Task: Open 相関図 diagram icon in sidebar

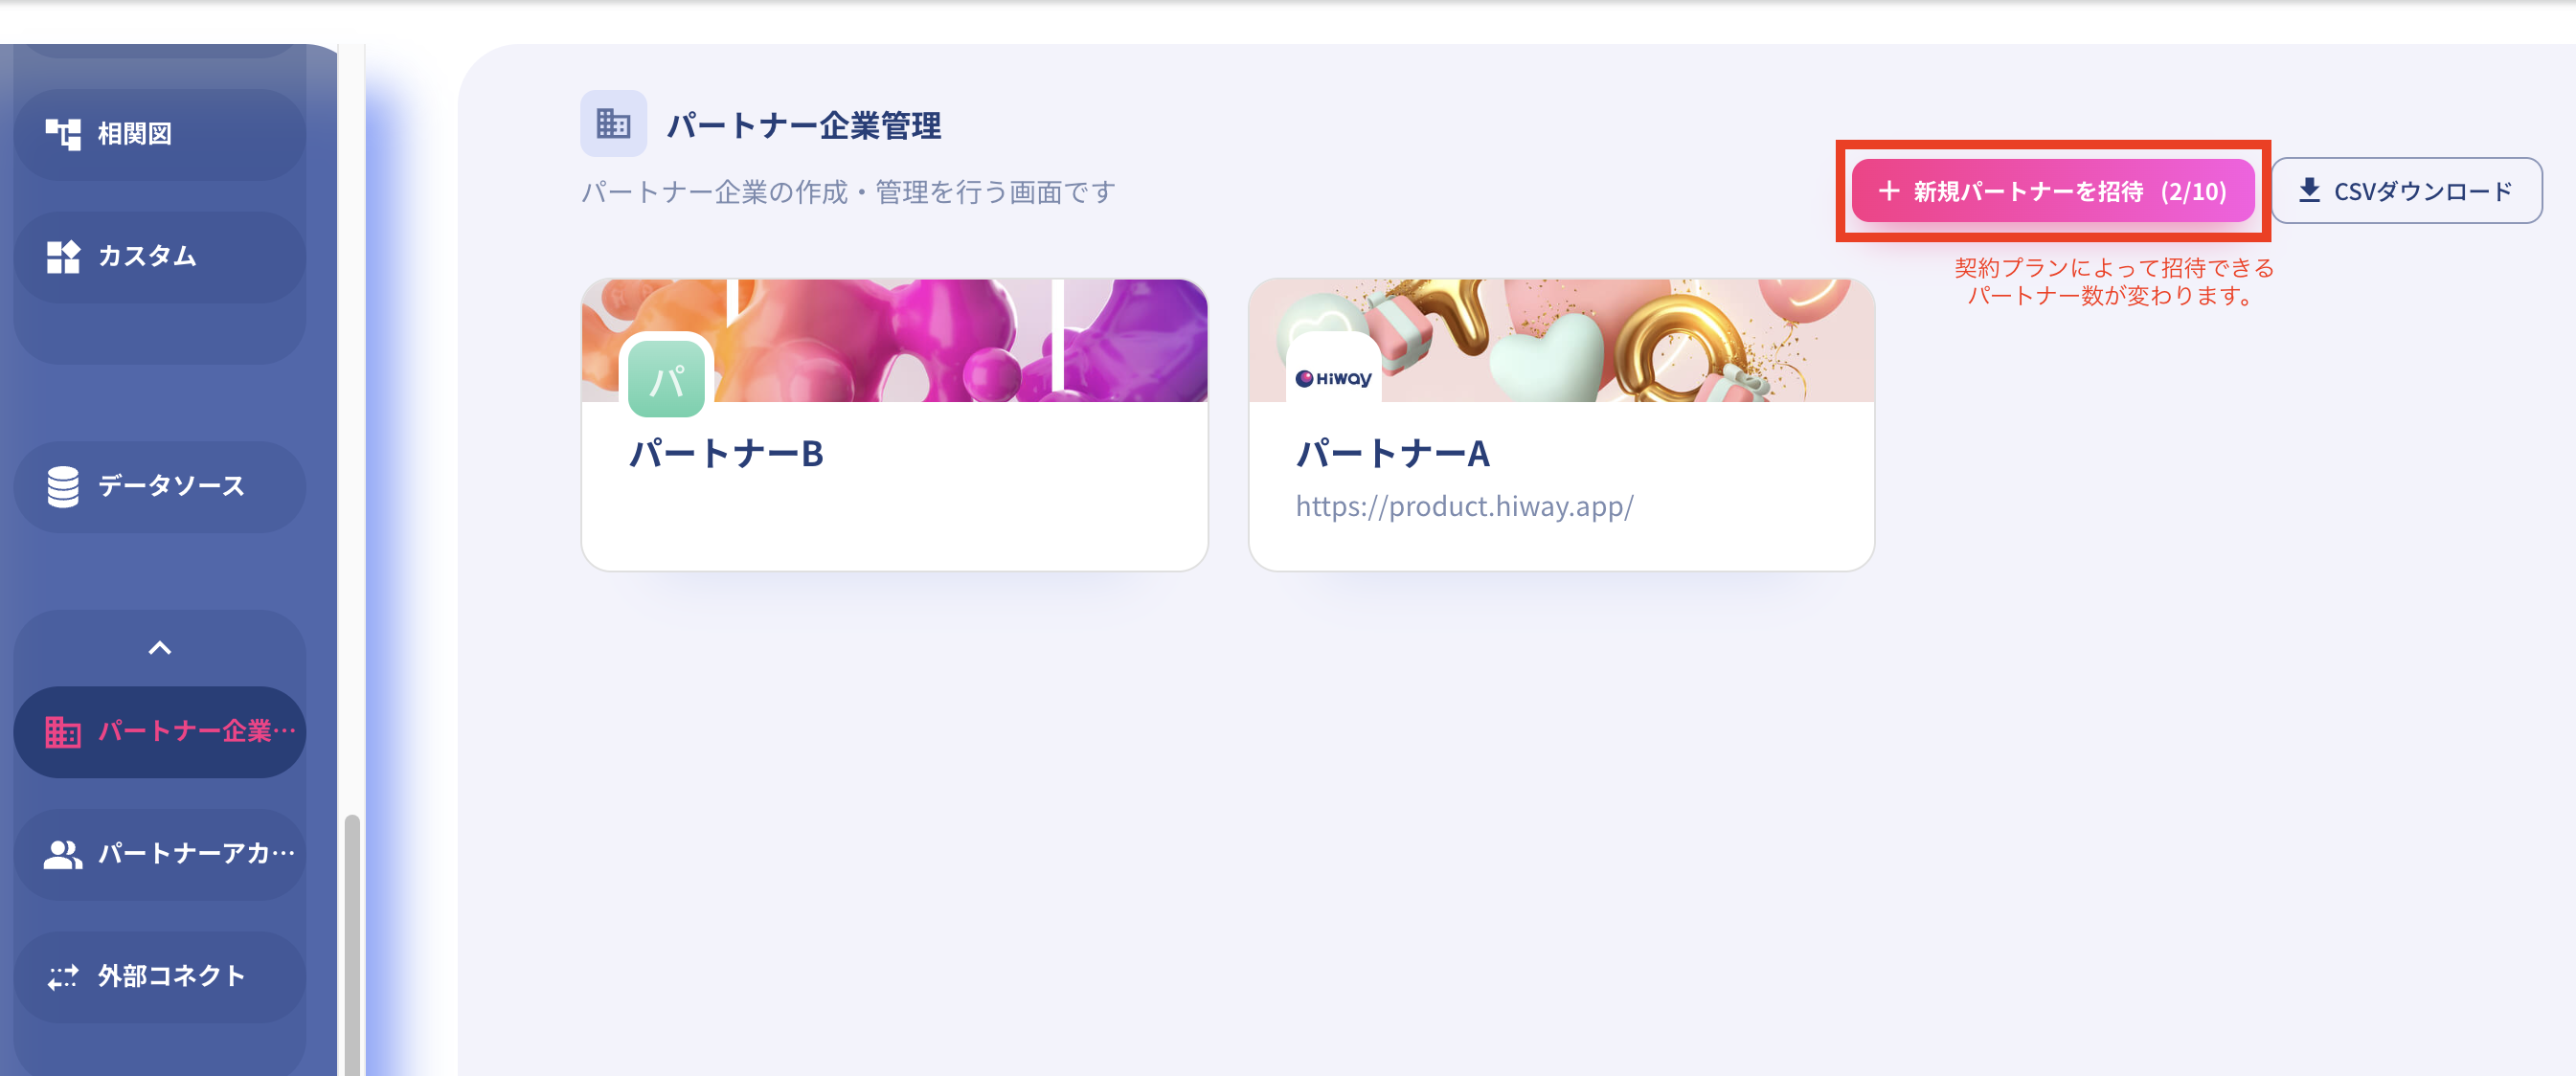Action: coord(63,134)
